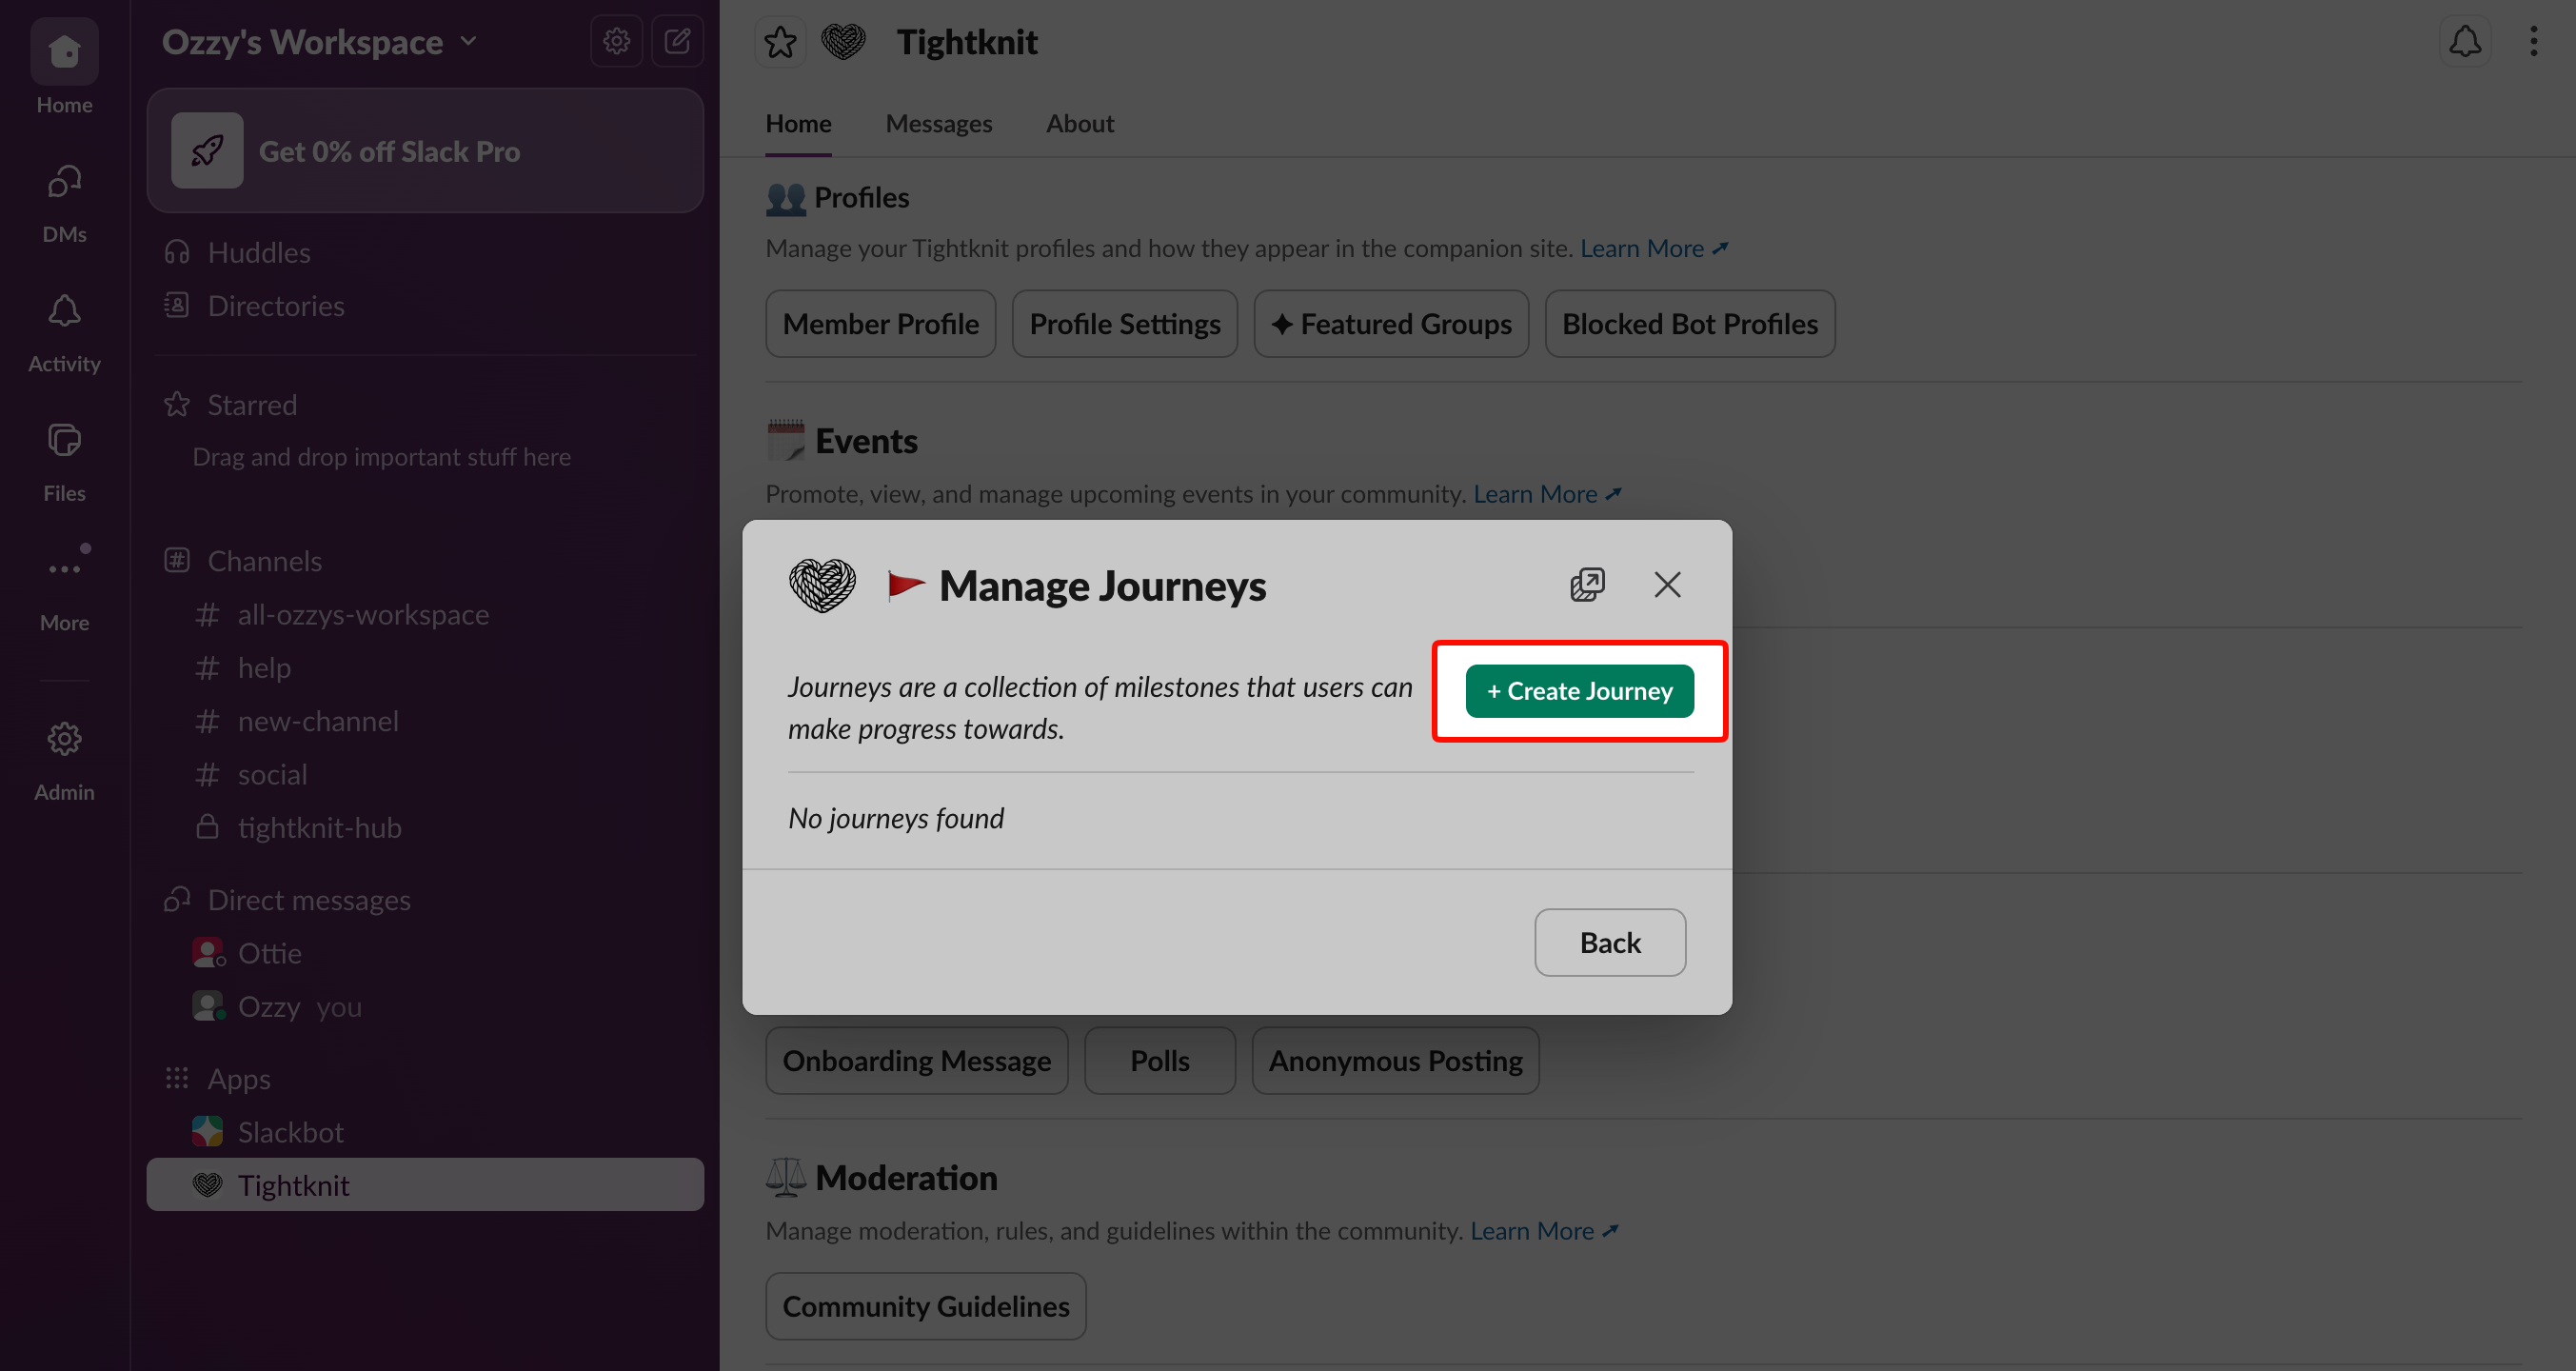
Task: Collapse the Channels section
Action: pos(176,560)
